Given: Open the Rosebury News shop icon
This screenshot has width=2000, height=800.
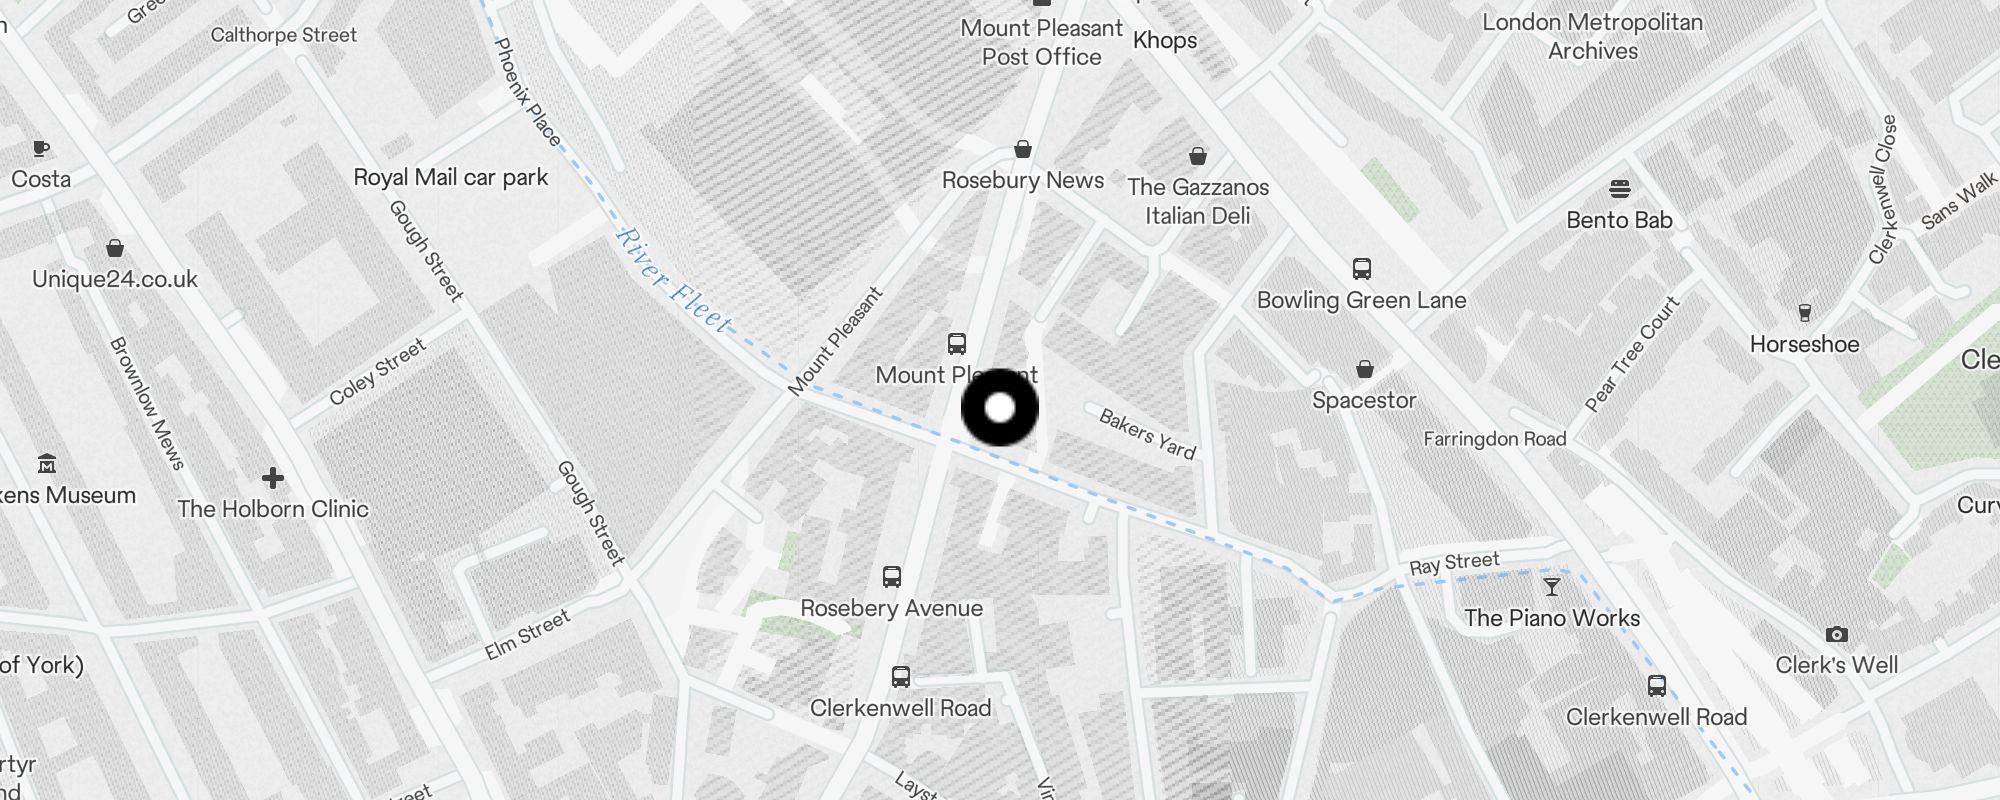Looking at the screenshot, I should pyautogui.click(x=1023, y=149).
